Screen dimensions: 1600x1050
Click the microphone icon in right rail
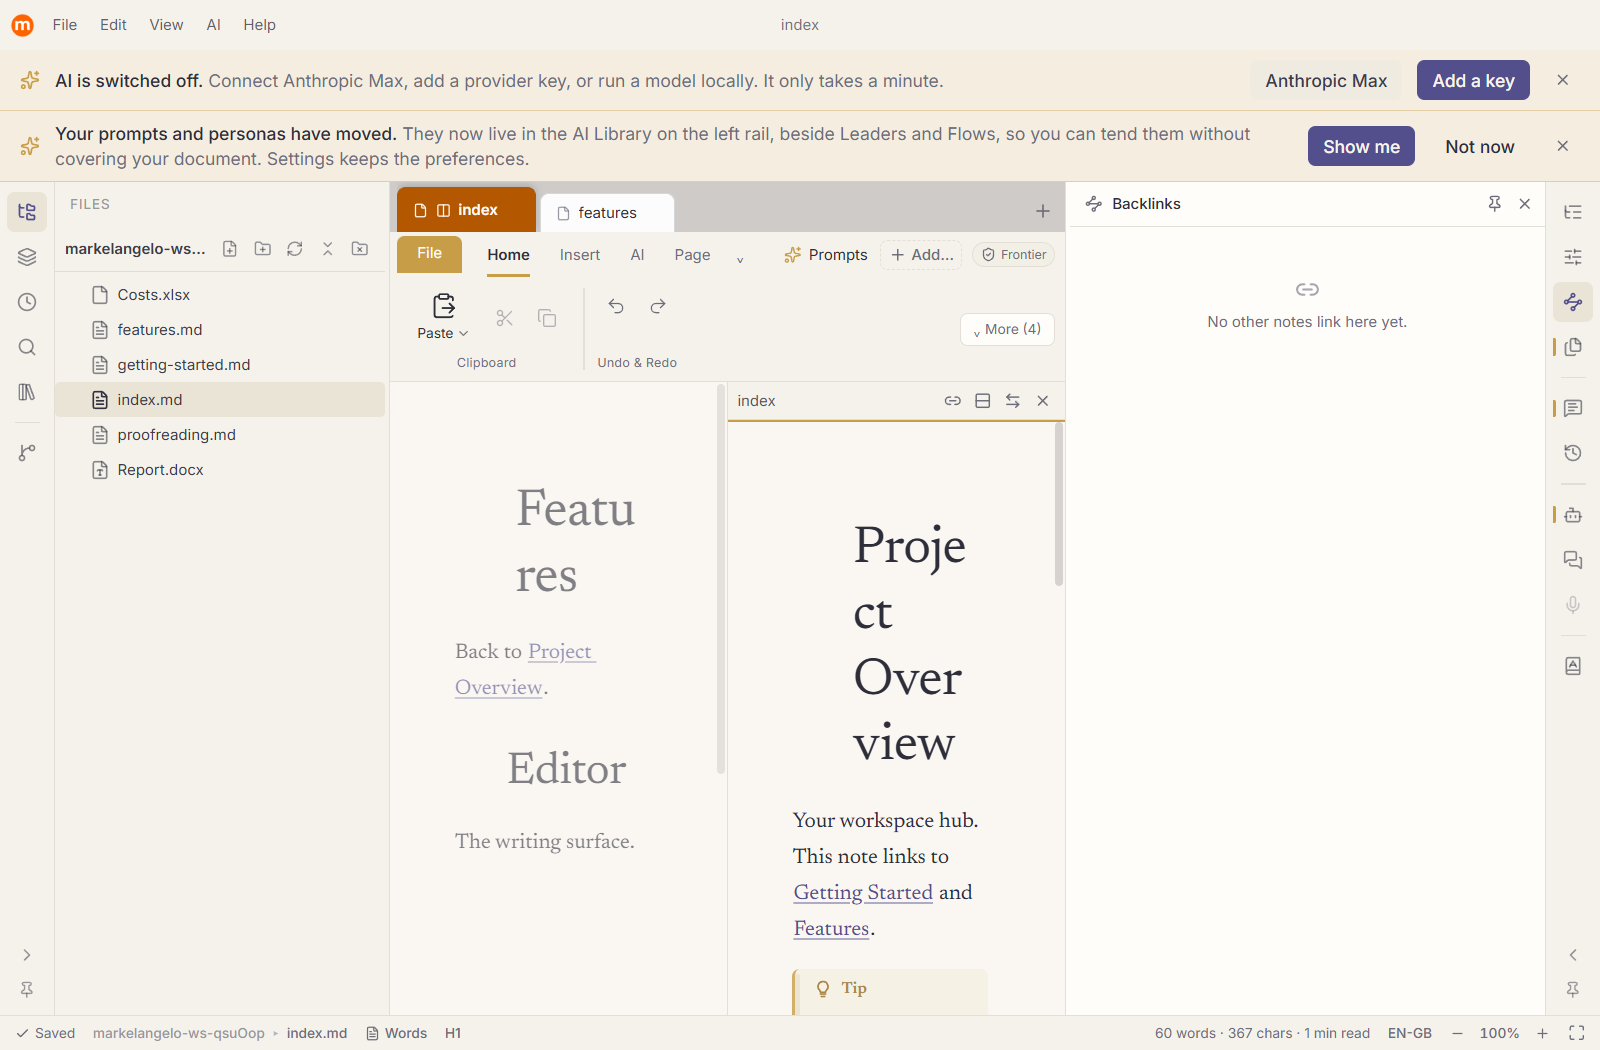click(1573, 605)
